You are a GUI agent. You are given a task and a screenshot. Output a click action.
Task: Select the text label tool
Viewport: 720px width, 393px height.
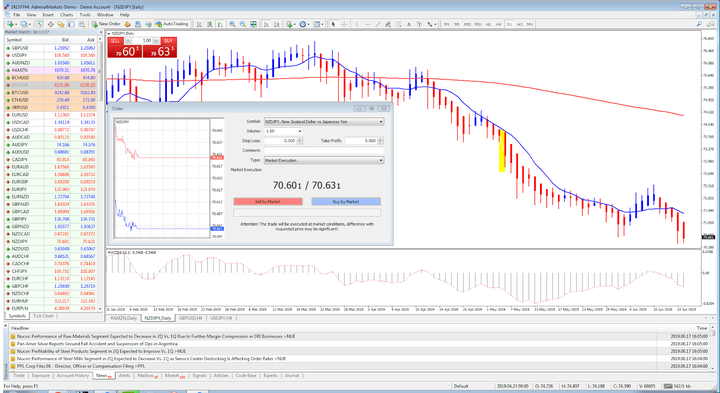click(x=409, y=24)
